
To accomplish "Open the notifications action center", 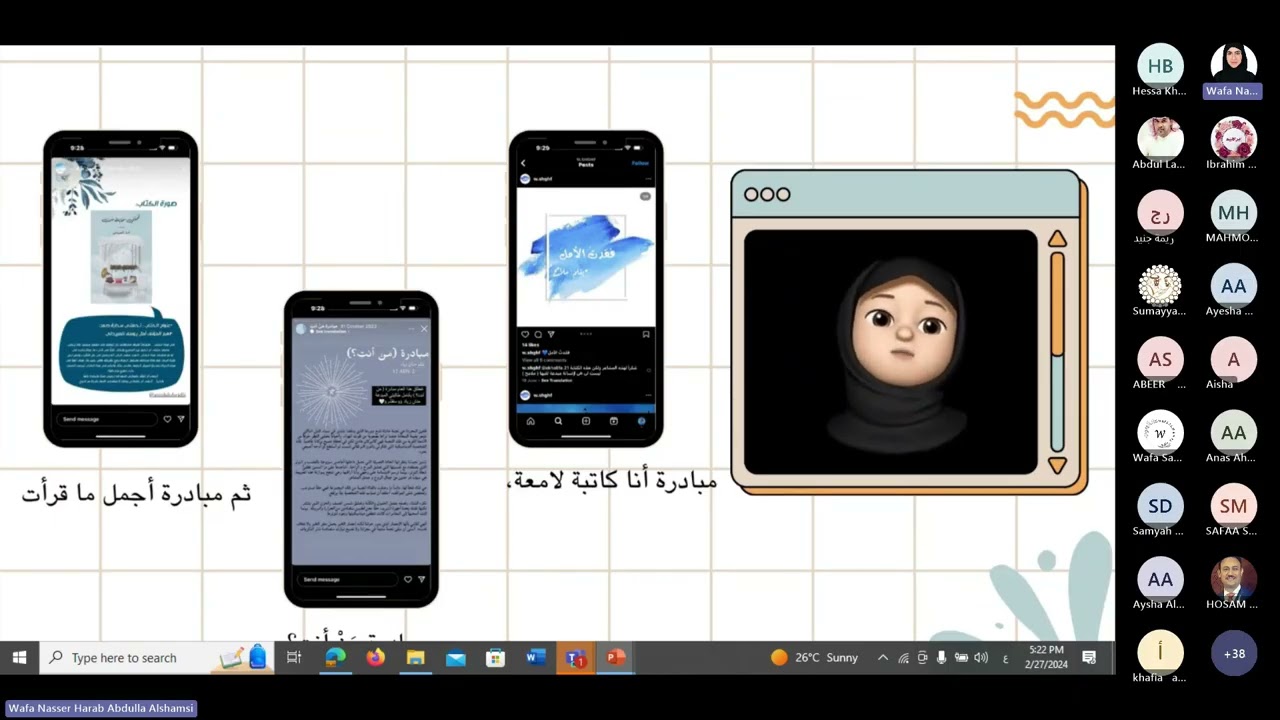I will point(1089,657).
